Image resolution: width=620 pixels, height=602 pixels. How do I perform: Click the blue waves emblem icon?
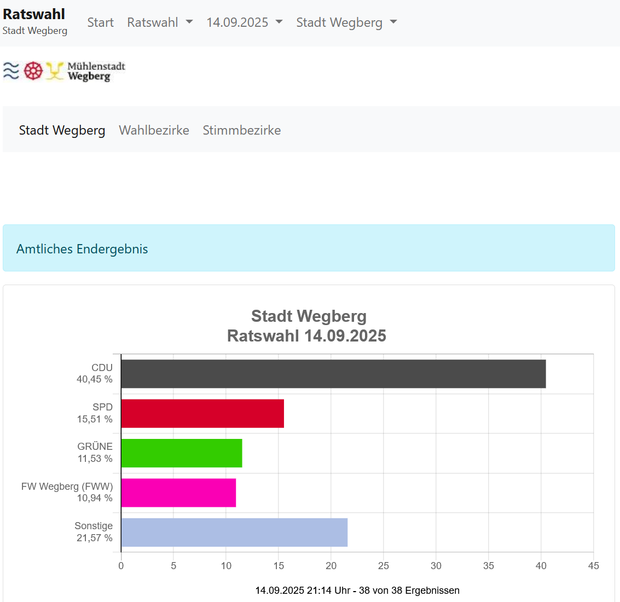[x=11, y=71]
